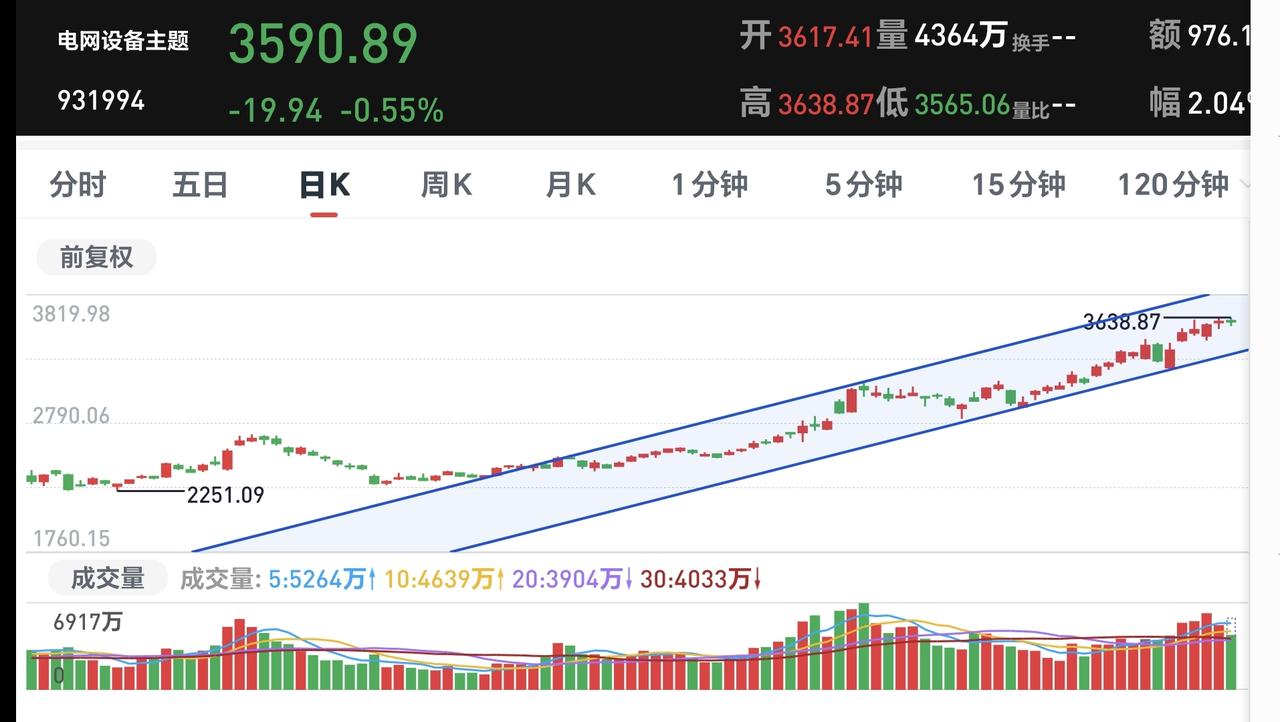Choose the 5分钟 interval tab

click(x=863, y=185)
